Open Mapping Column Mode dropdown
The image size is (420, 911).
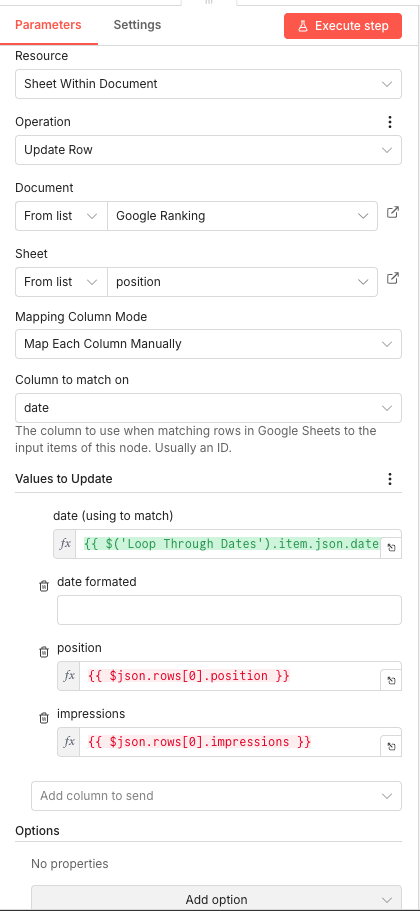point(208,344)
